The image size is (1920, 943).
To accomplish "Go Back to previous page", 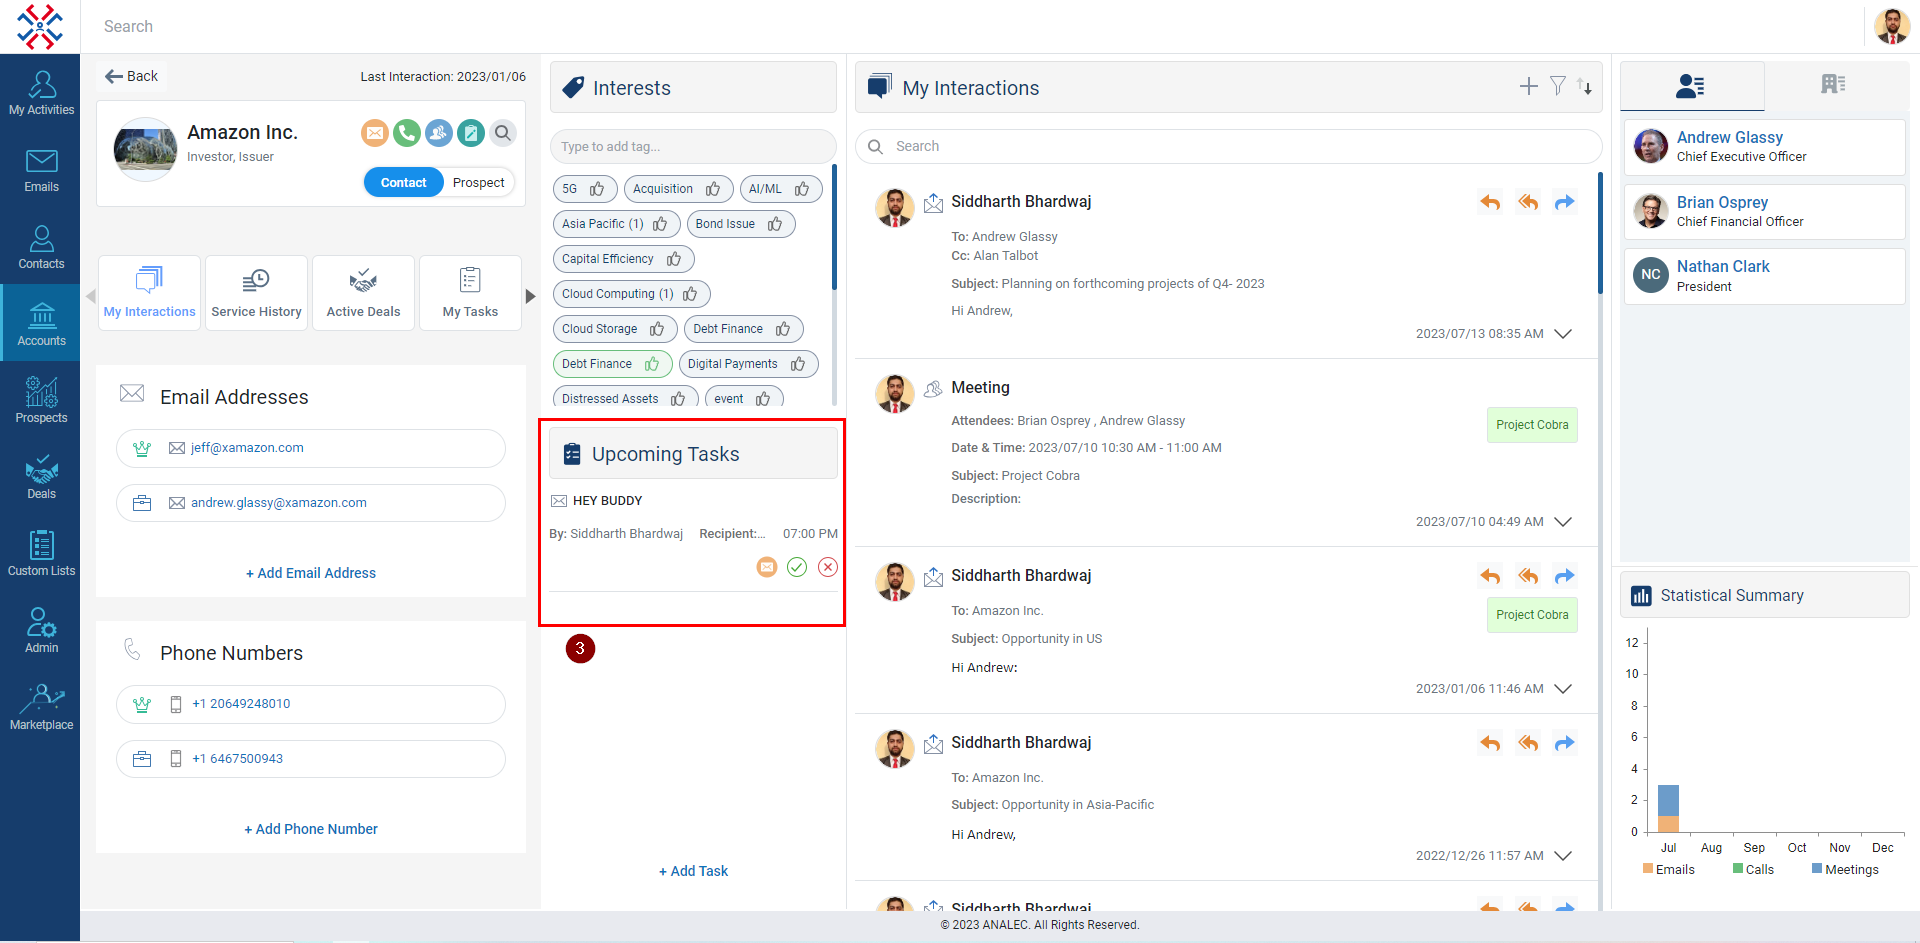I will [132, 76].
